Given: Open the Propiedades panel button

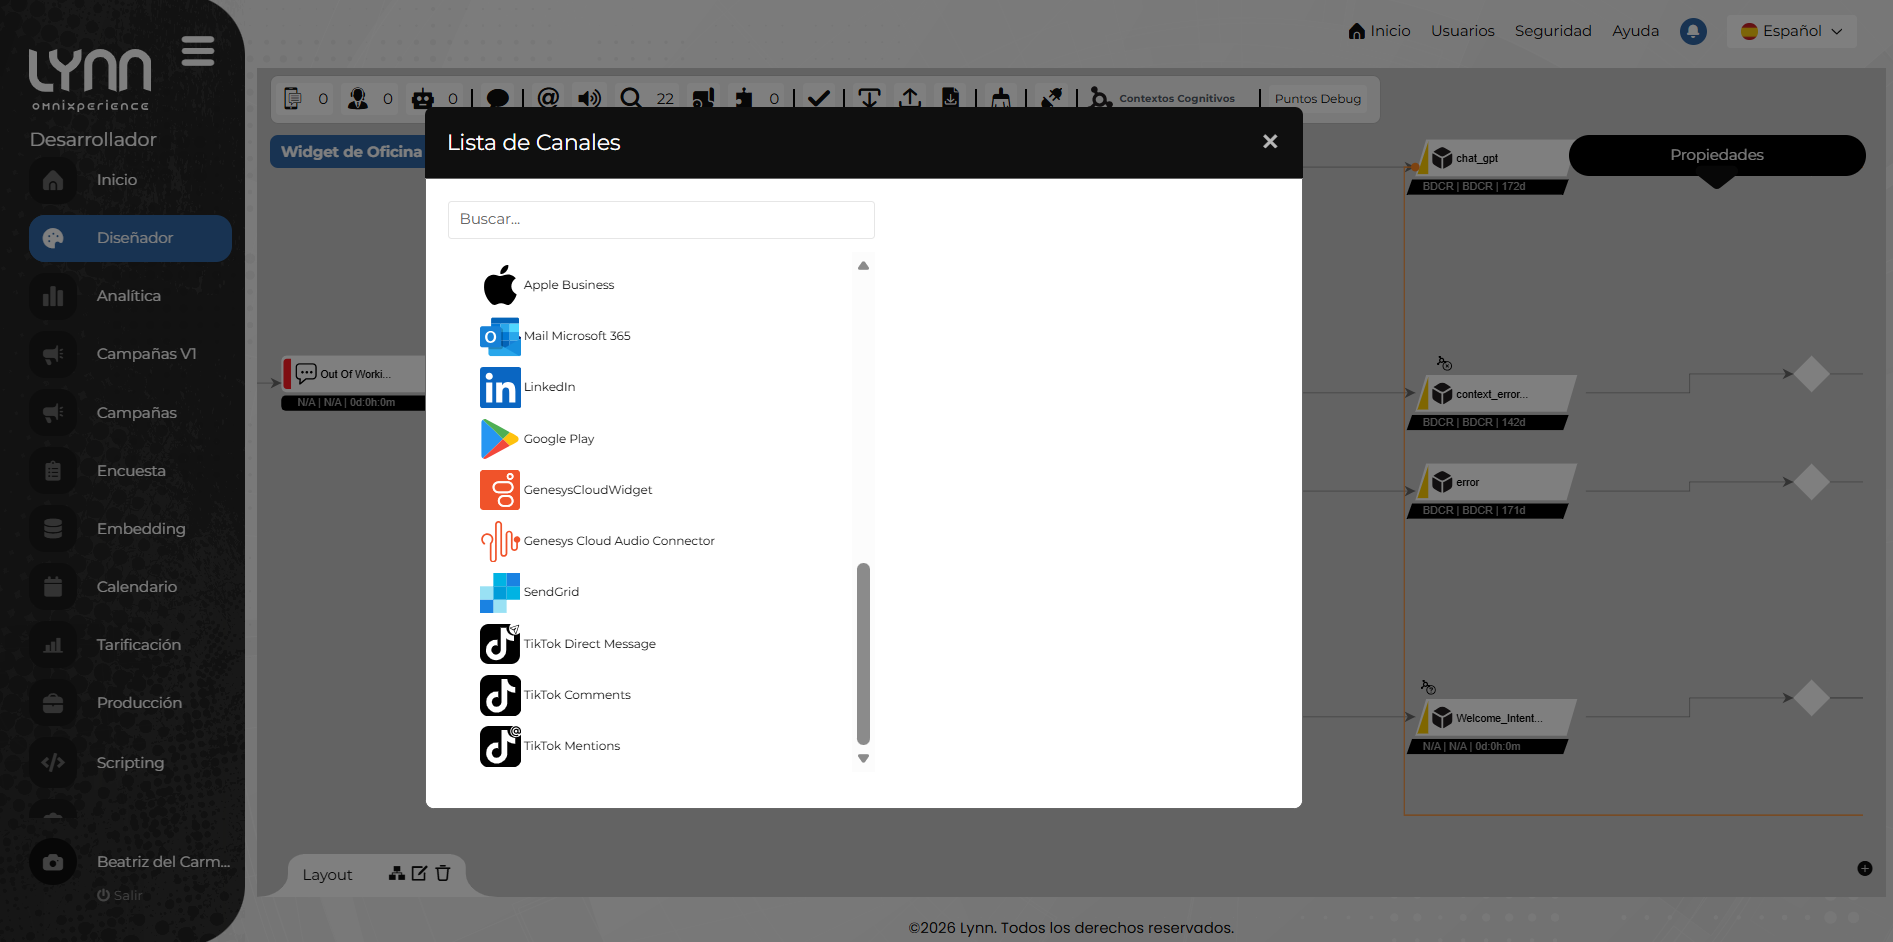Looking at the screenshot, I should (1717, 155).
